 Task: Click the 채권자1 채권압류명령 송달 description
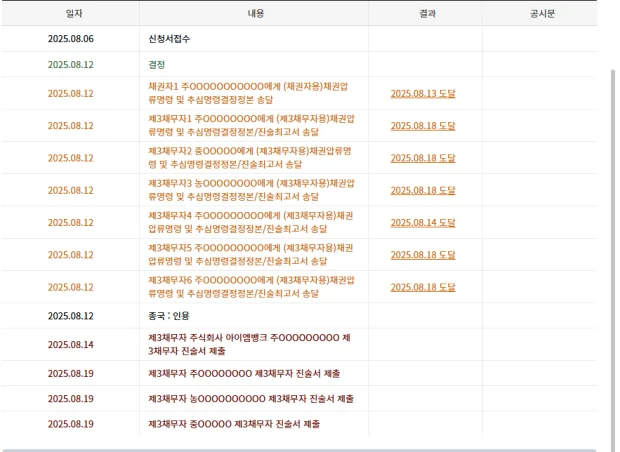(250, 93)
